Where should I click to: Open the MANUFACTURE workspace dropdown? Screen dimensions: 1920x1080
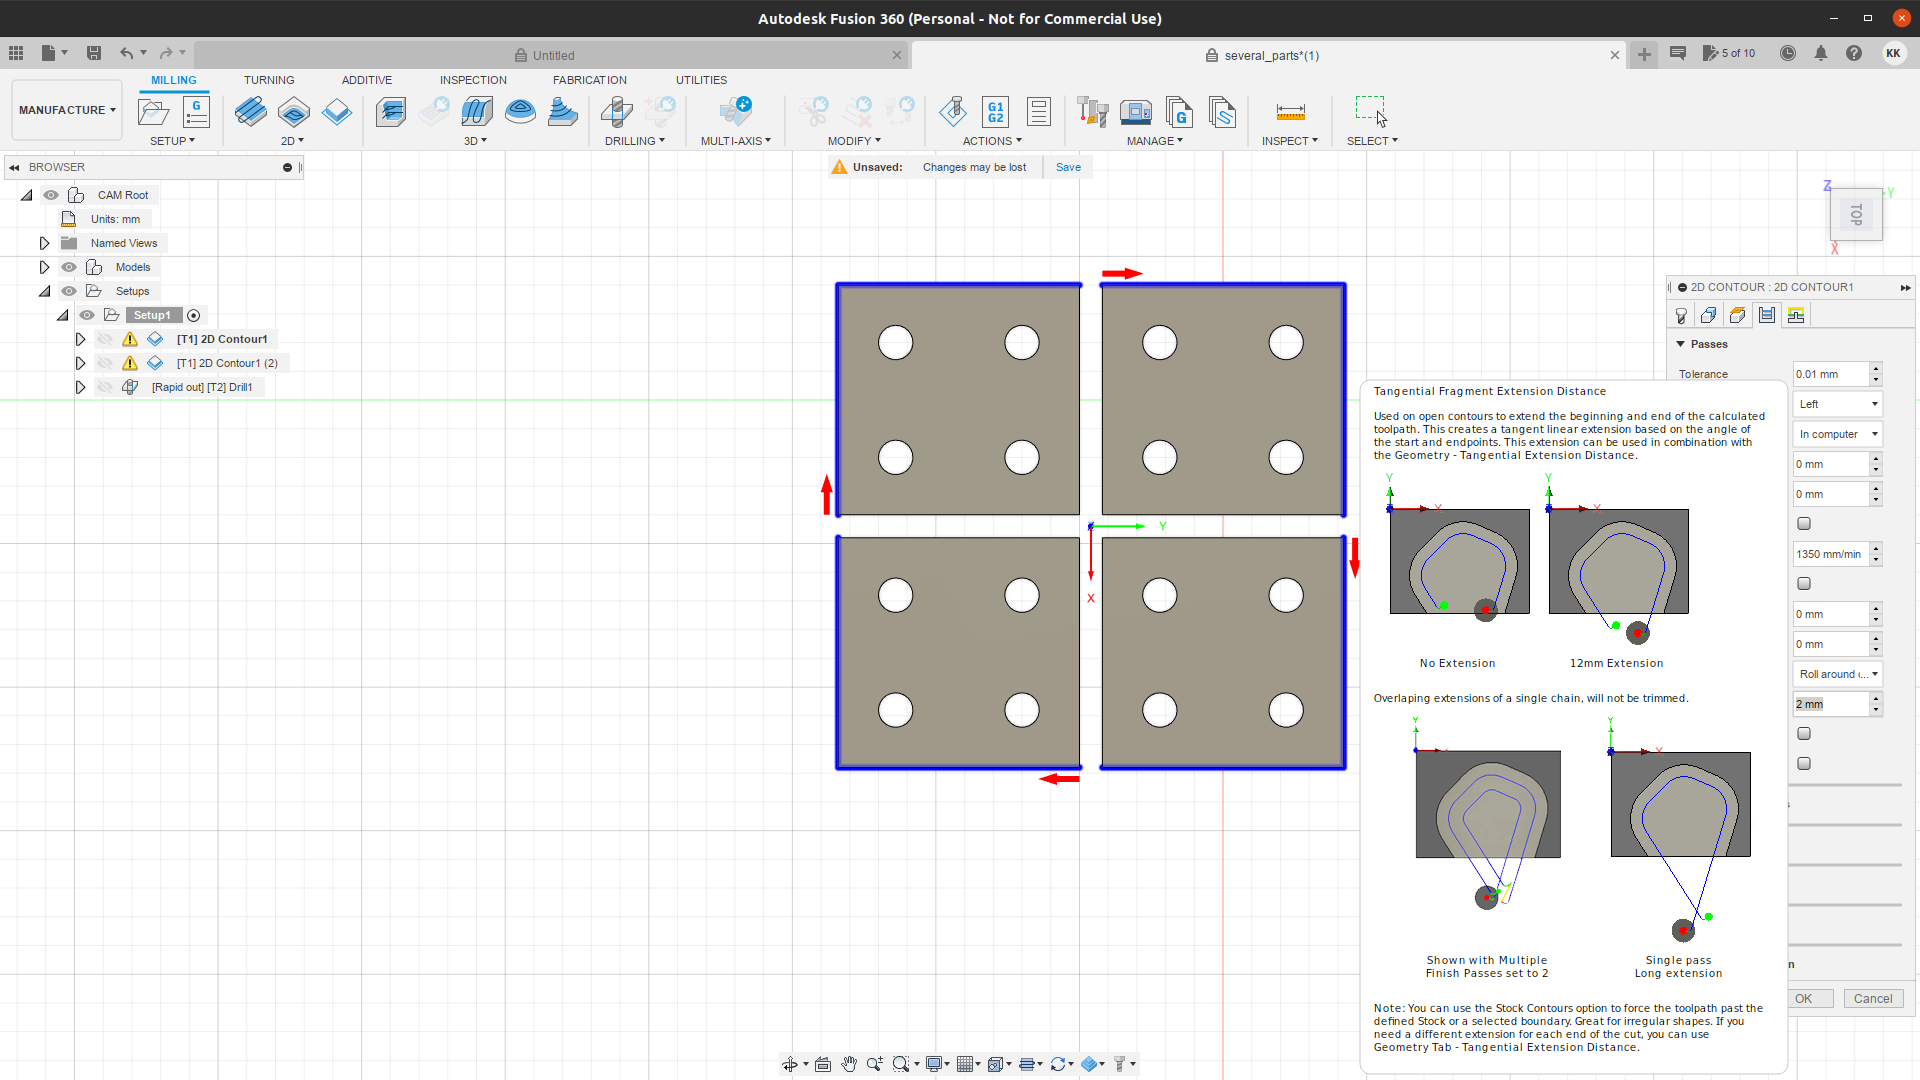point(67,110)
